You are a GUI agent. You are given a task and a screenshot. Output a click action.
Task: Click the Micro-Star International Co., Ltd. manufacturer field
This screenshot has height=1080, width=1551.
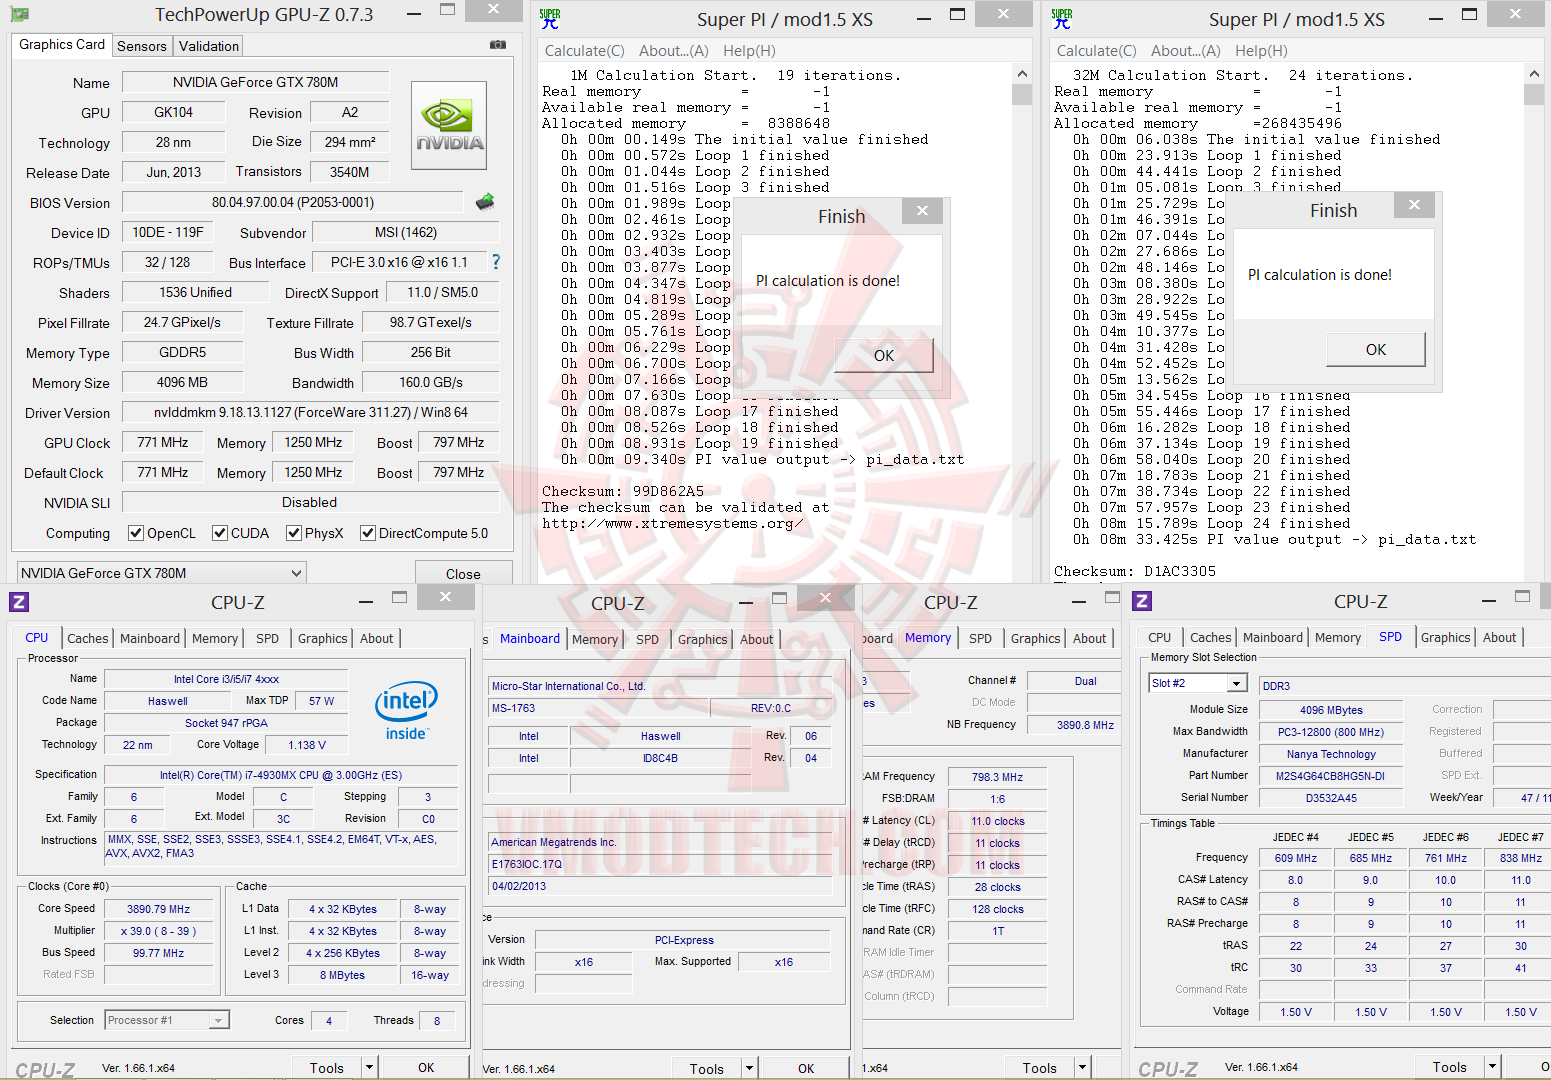pos(661,686)
